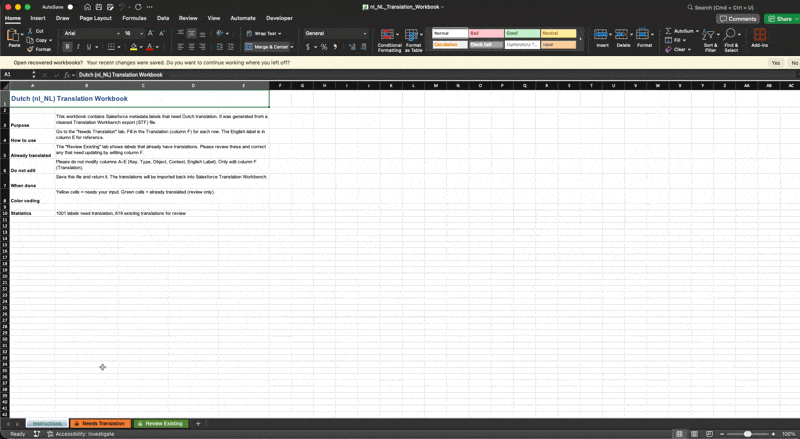
Task: Toggle center horizontal alignment
Action: point(191,47)
